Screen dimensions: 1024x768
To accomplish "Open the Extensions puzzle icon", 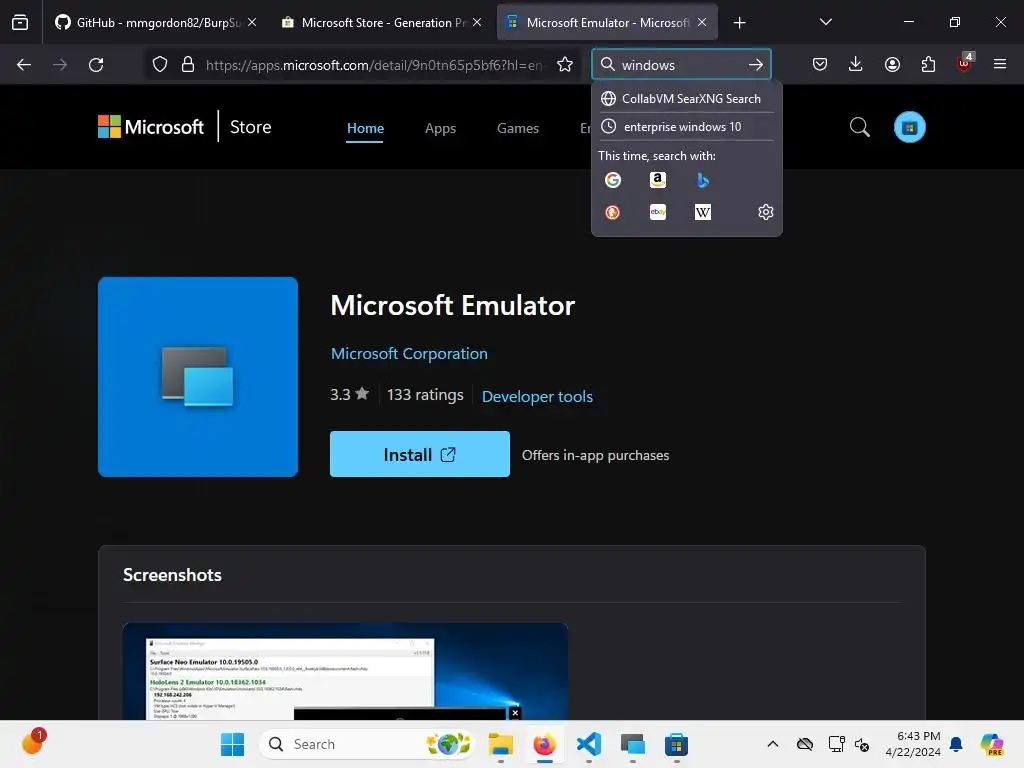I will (x=928, y=65).
